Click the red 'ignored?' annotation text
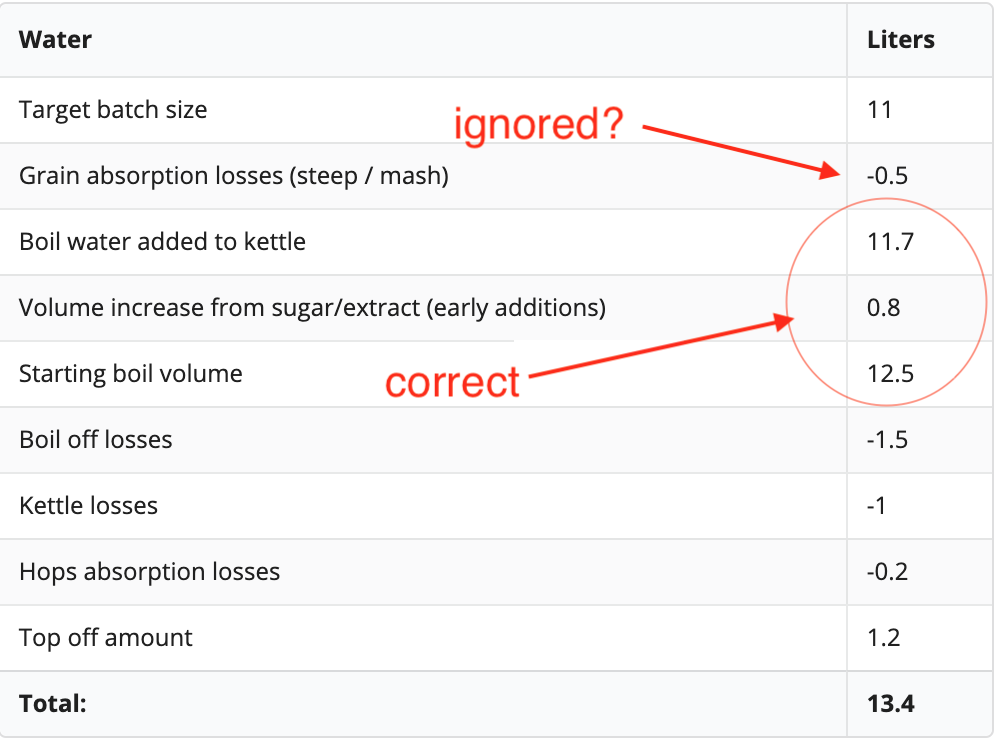Image resolution: width=1004 pixels, height=748 pixels. 538,124
